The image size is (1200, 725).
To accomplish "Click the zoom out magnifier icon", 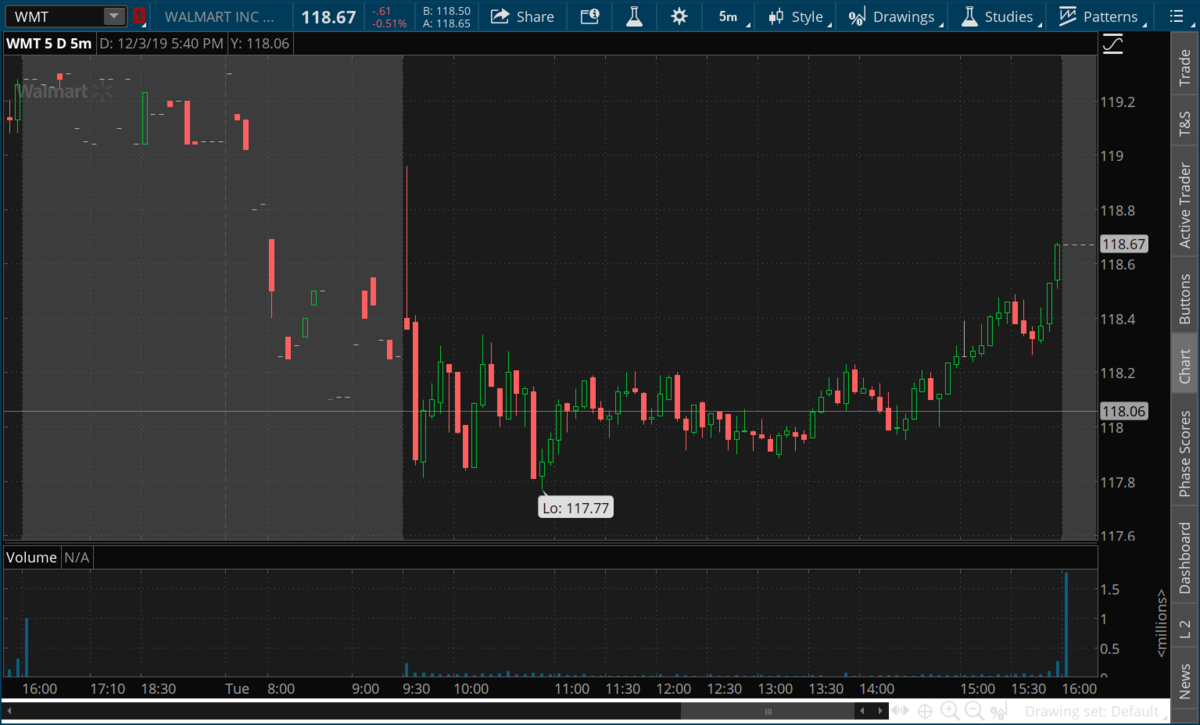I will click(x=973, y=711).
